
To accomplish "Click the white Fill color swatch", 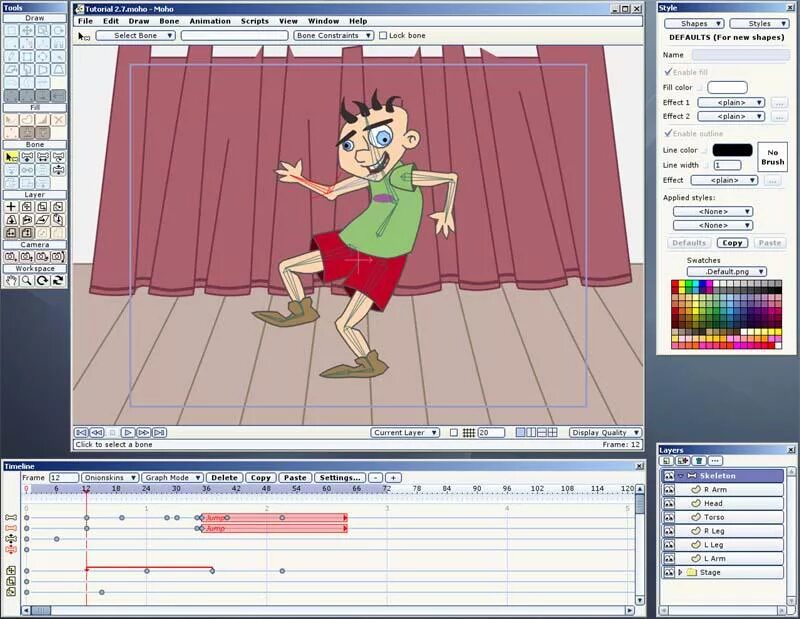I will click(x=727, y=87).
